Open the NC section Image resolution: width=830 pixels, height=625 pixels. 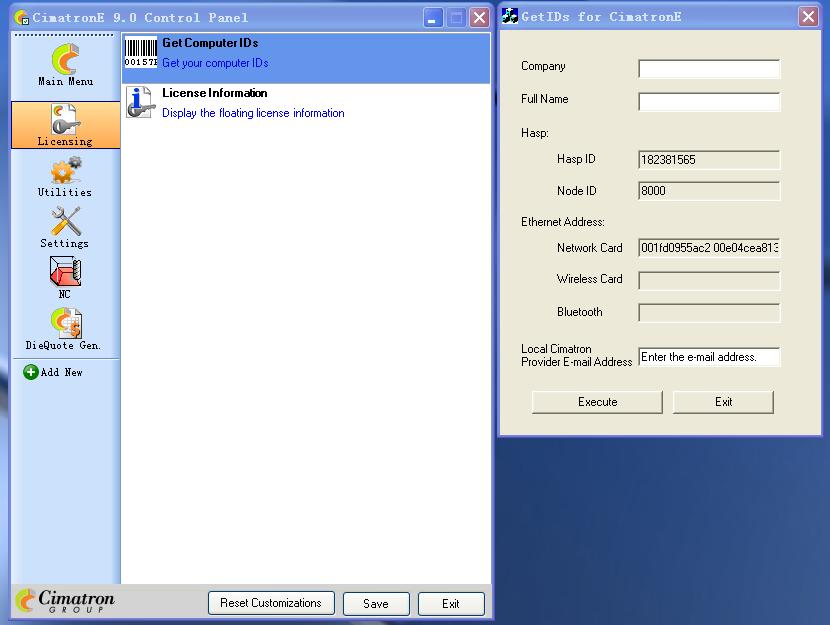[65, 277]
